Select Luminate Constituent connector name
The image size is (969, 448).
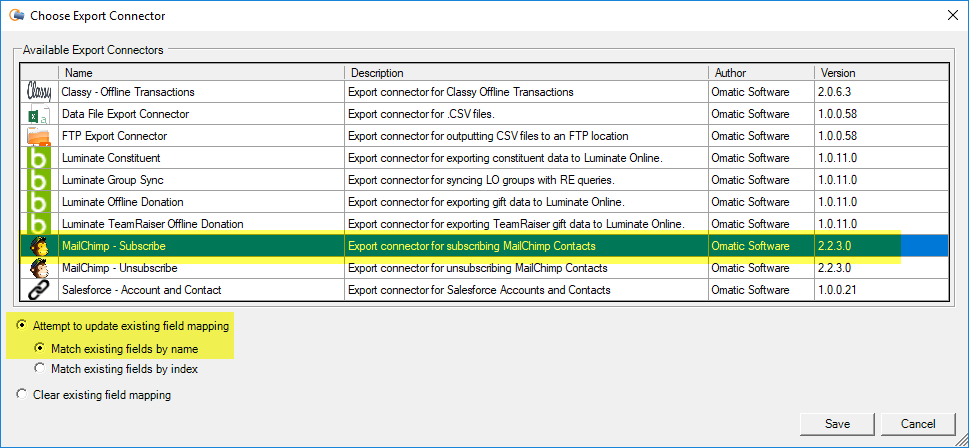111,158
